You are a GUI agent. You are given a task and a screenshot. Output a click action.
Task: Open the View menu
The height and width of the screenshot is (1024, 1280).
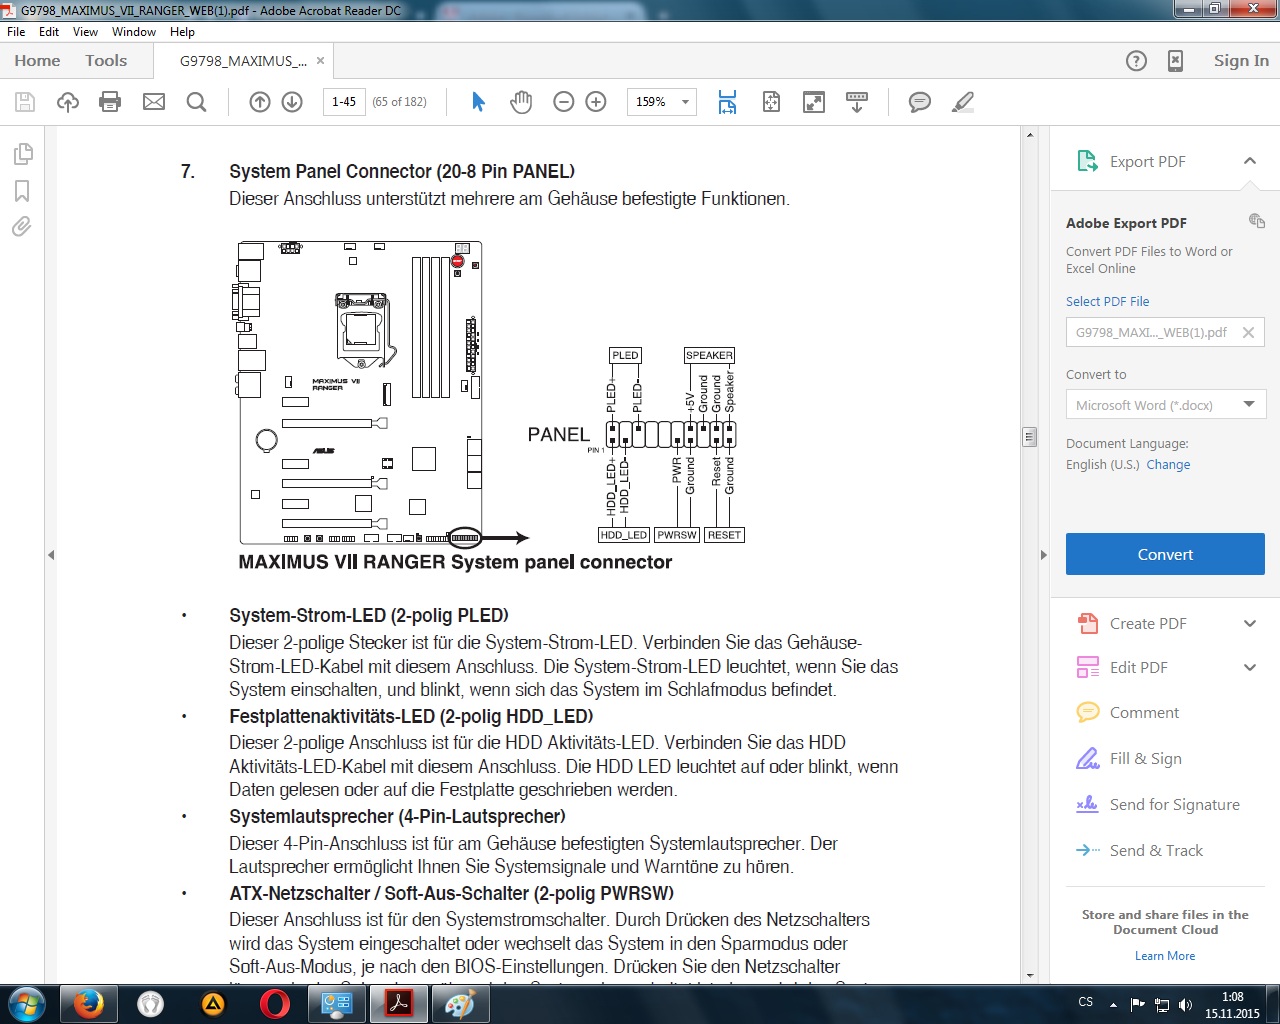[x=85, y=32]
